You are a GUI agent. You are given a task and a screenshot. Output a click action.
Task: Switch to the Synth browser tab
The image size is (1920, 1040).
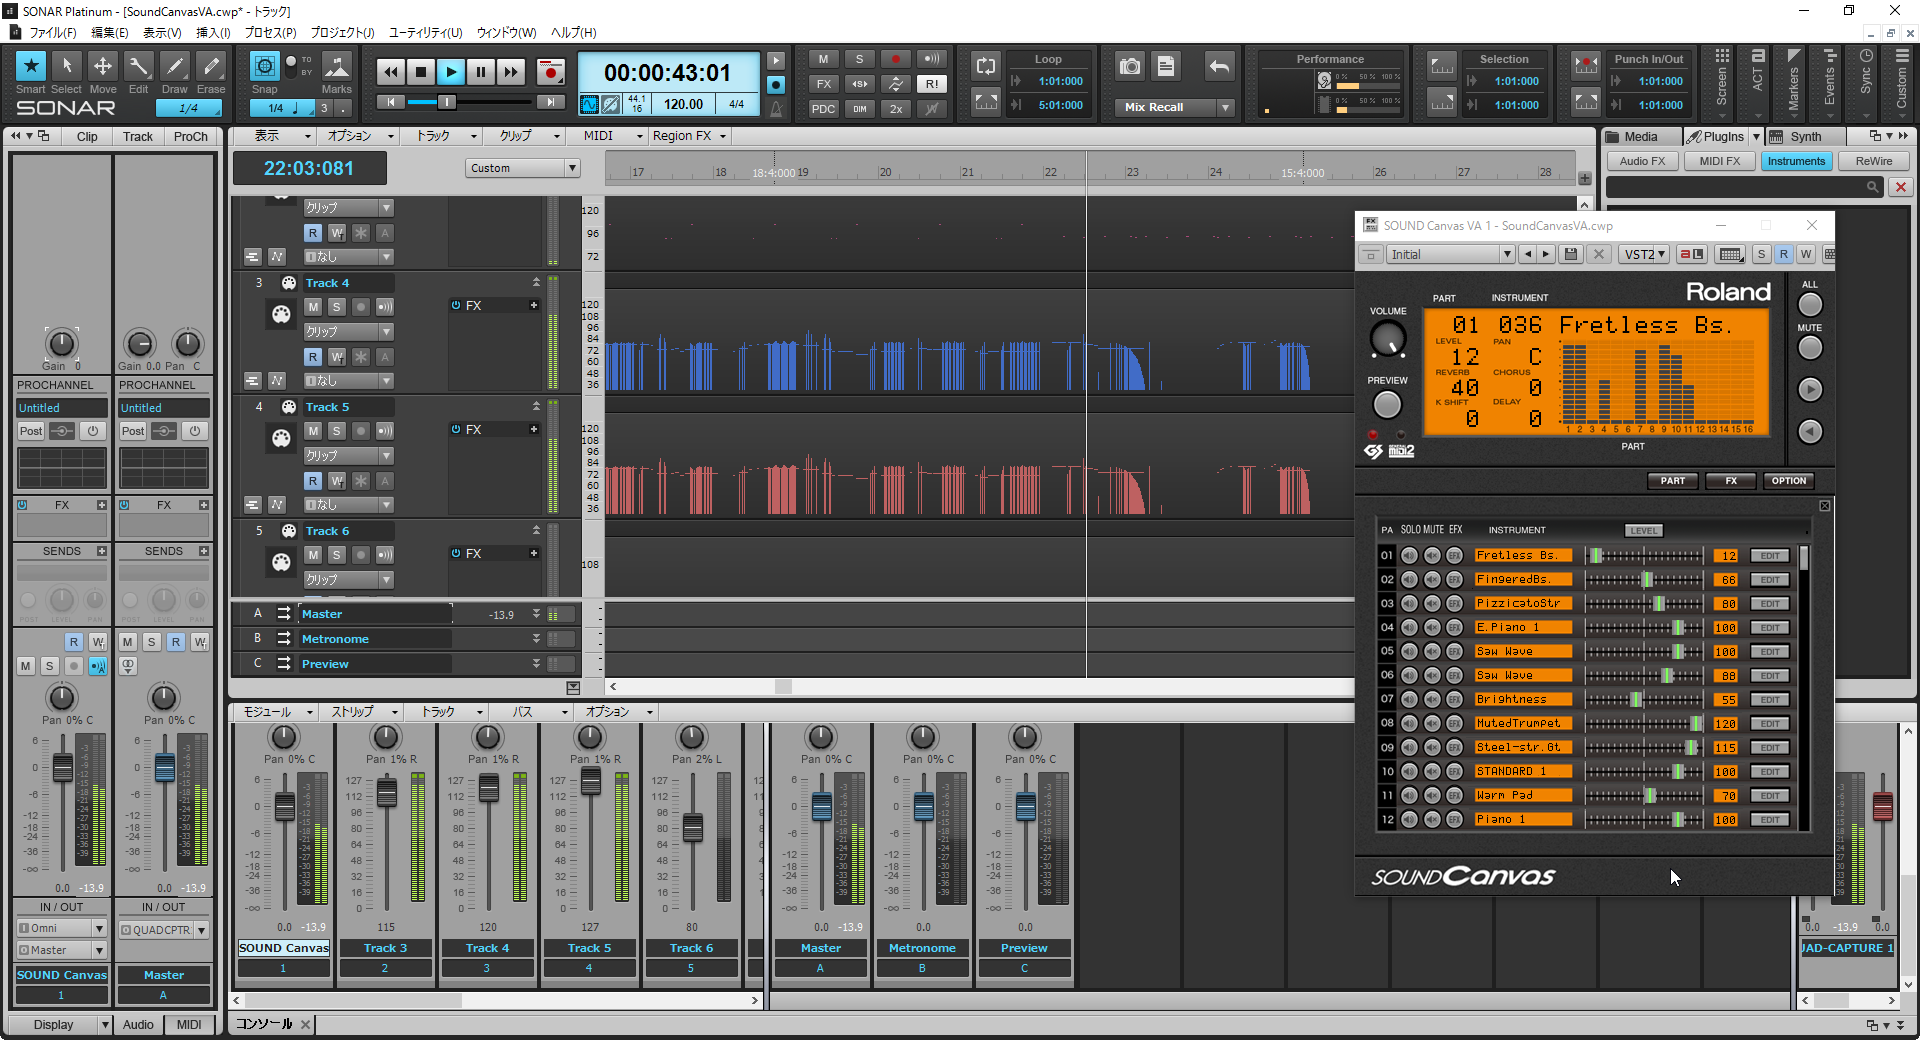pos(1805,137)
